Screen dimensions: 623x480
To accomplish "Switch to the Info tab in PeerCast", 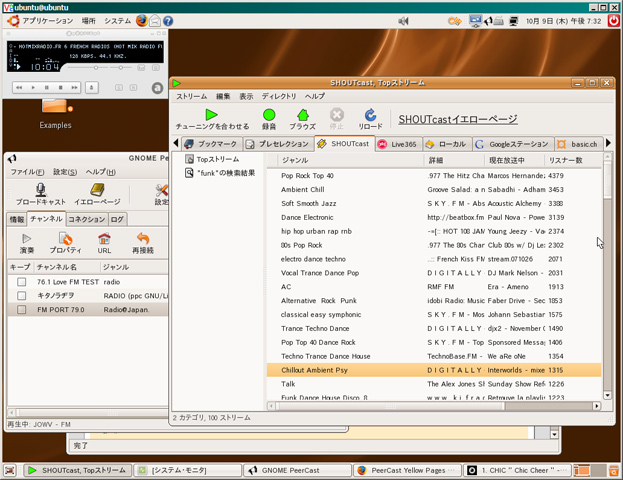I will pyautogui.click(x=17, y=219).
